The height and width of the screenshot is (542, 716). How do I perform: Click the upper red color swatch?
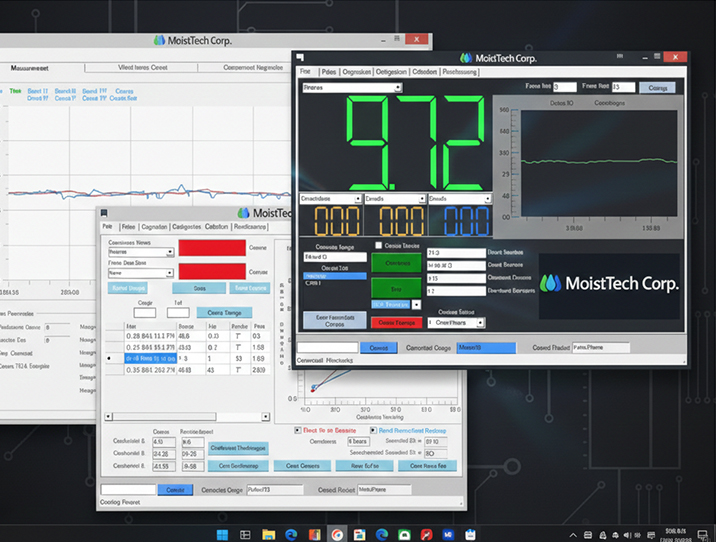pyautogui.click(x=212, y=248)
